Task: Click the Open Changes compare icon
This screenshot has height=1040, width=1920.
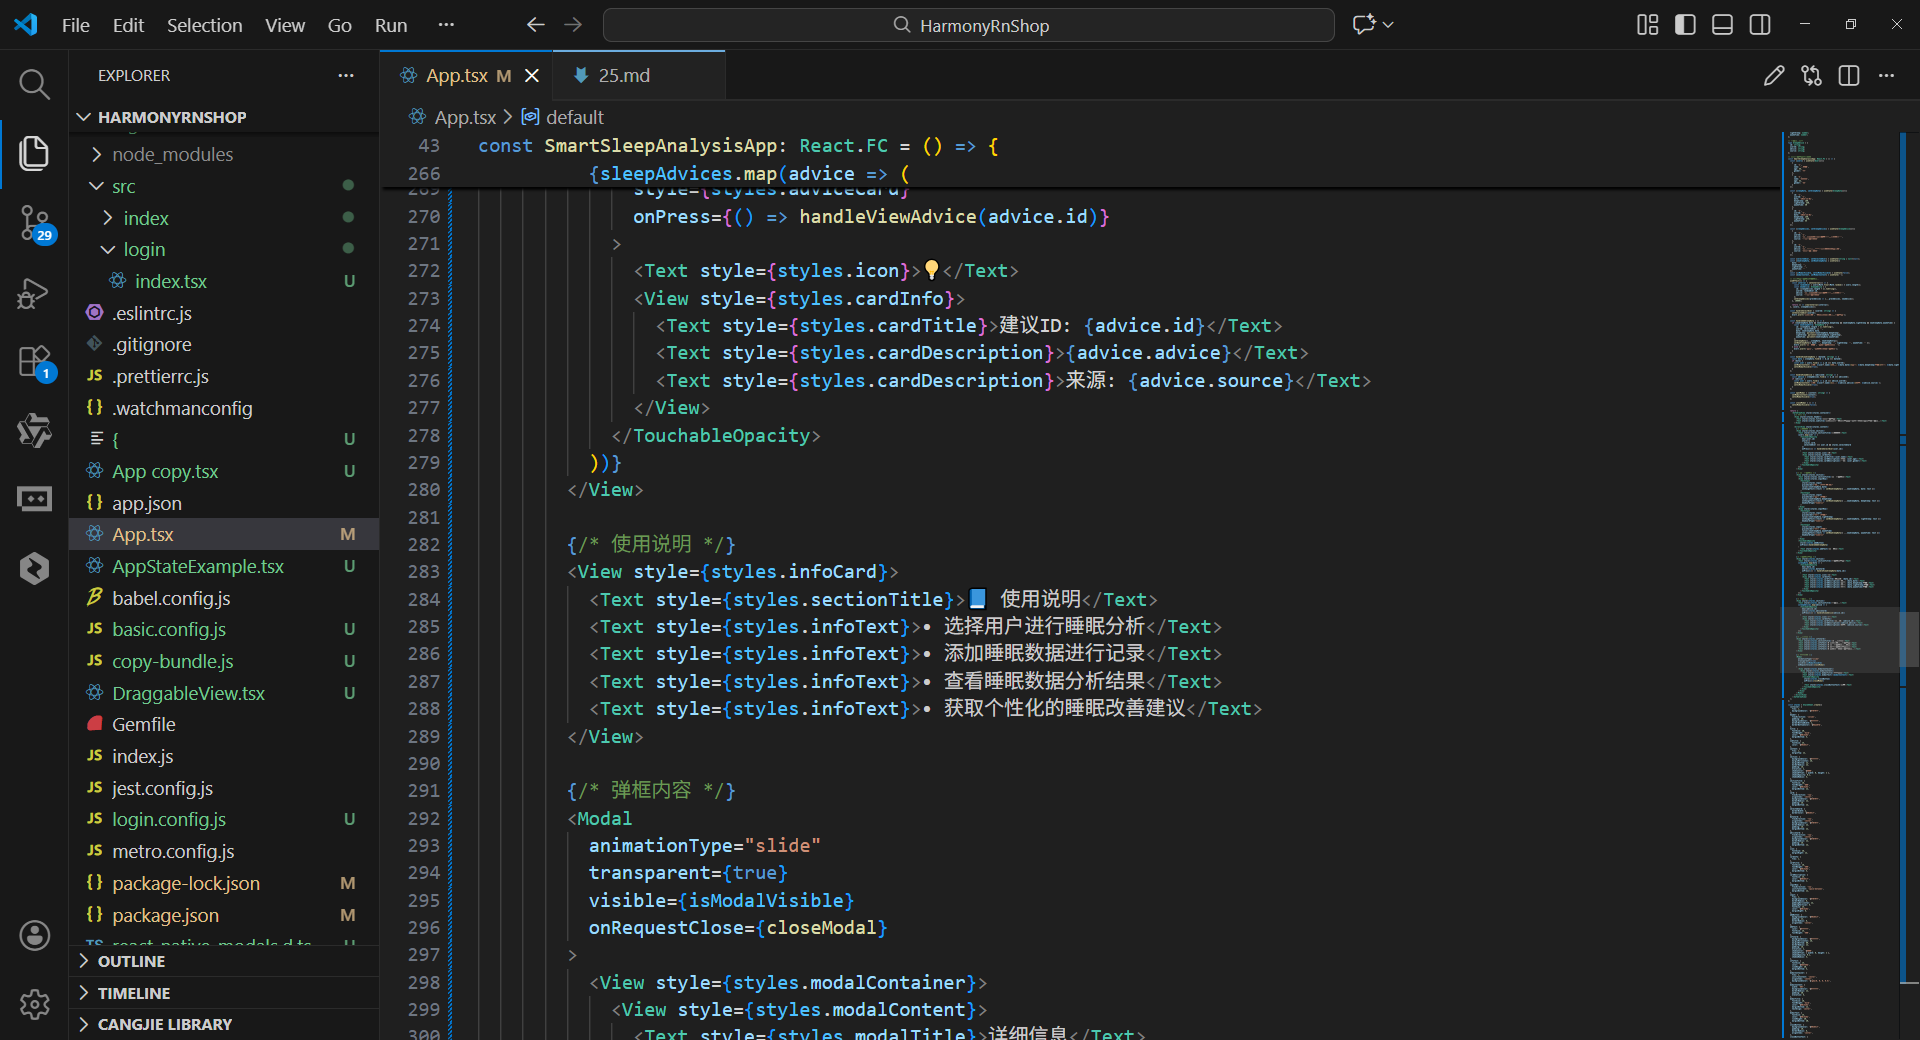Action: tap(1811, 76)
